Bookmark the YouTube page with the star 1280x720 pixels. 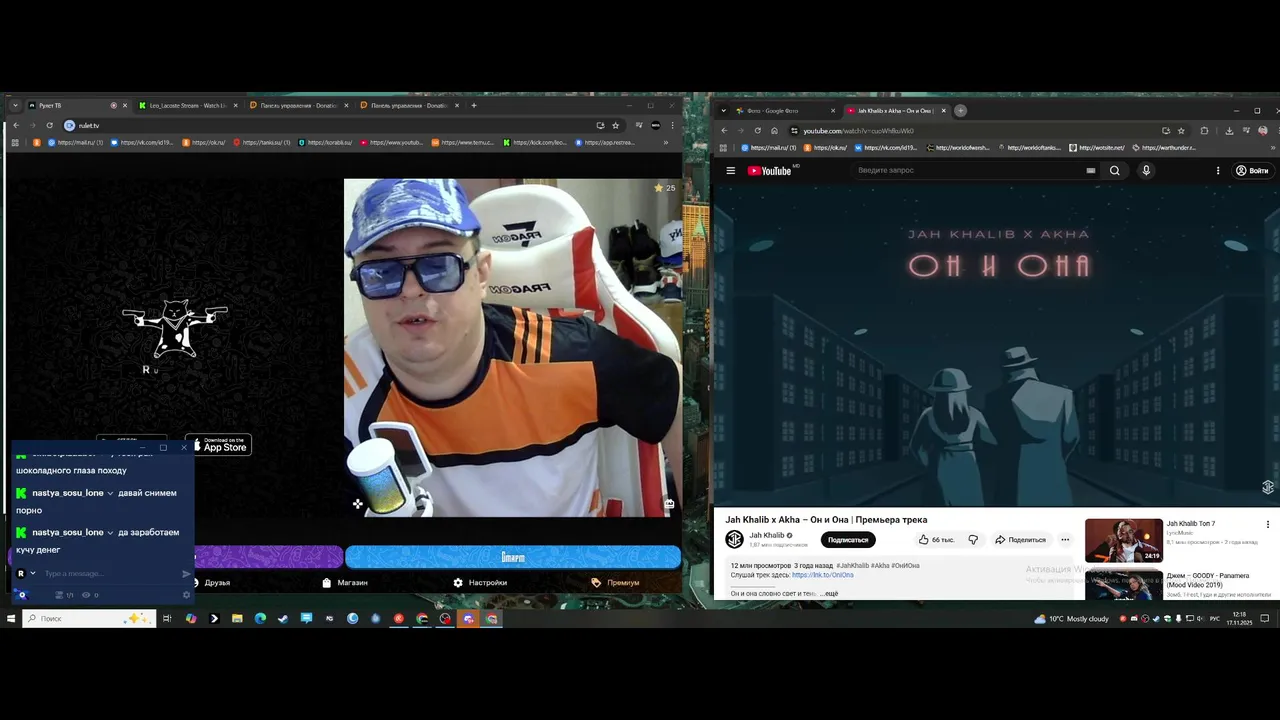1181,131
